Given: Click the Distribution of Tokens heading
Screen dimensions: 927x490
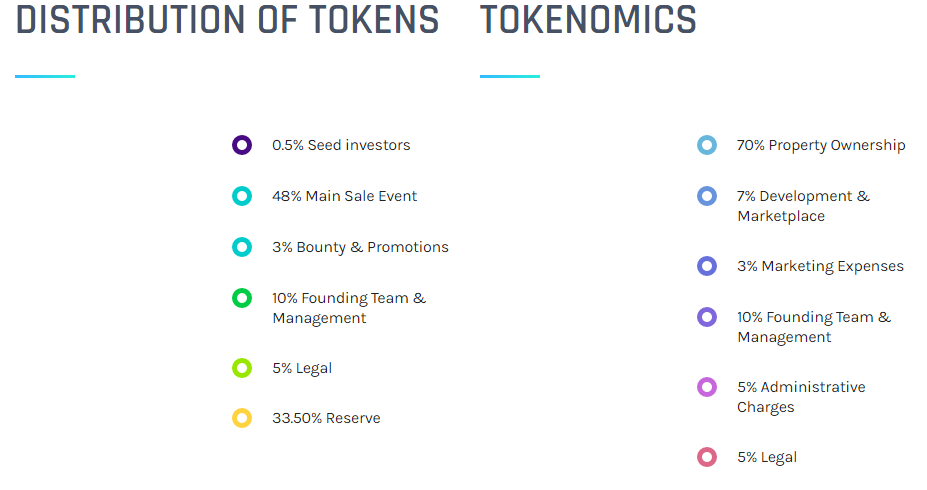Looking at the screenshot, I should [228, 20].
